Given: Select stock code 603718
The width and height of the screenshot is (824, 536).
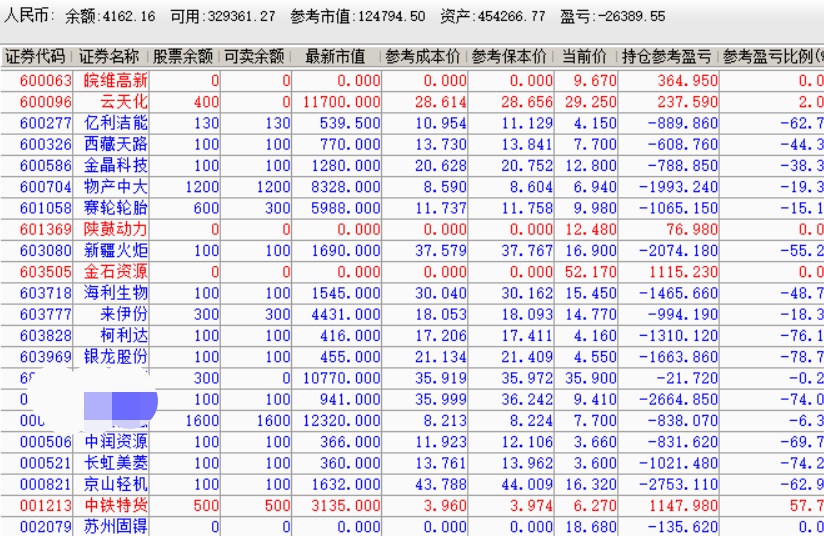Looking at the screenshot, I should (x=46, y=293).
